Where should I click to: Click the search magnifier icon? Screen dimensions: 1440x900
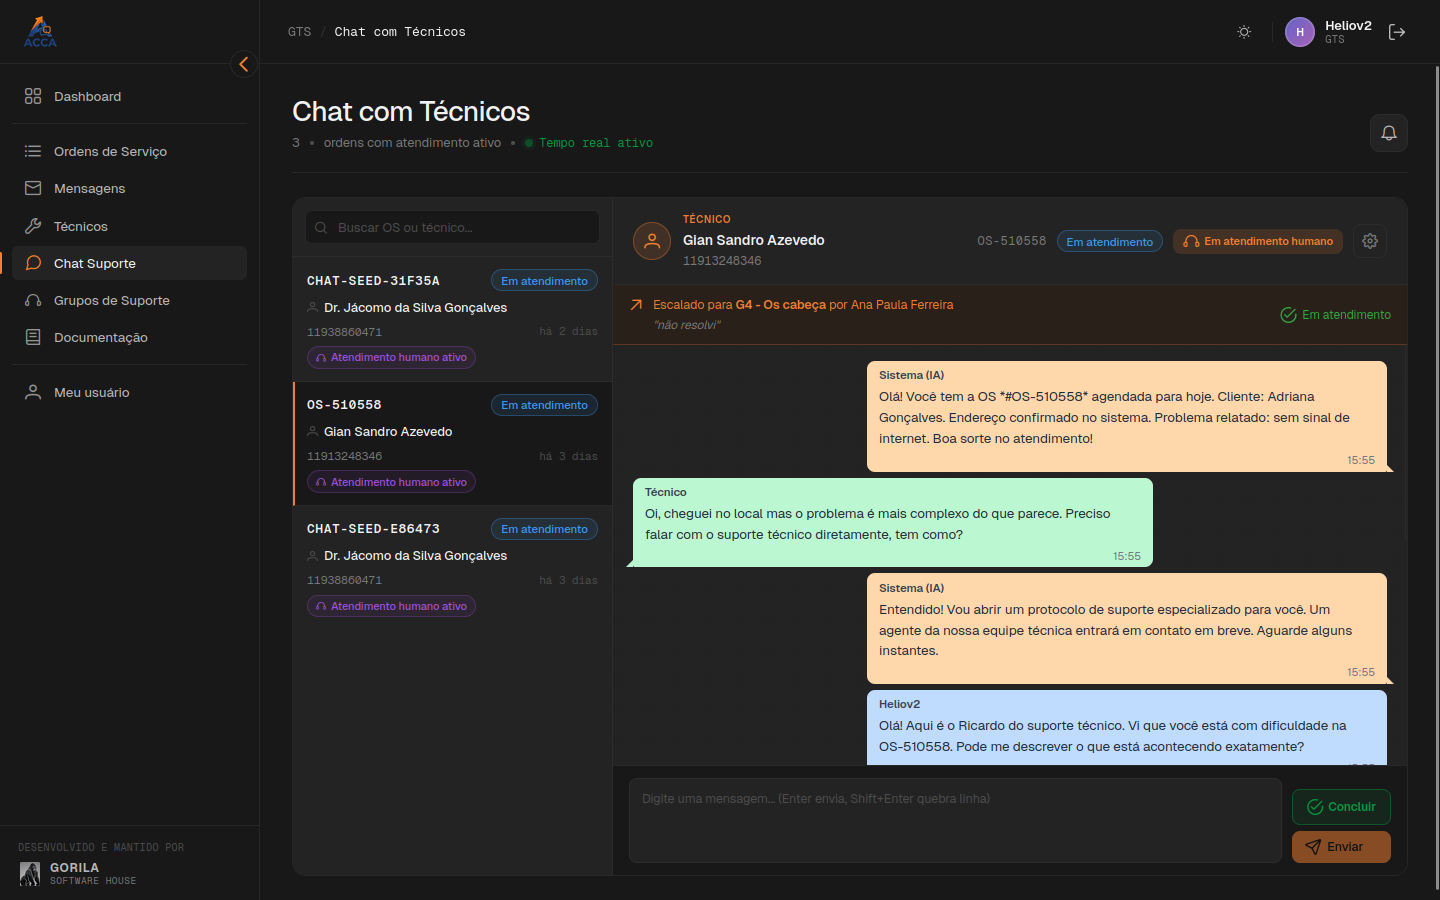[x=321, y=227]
